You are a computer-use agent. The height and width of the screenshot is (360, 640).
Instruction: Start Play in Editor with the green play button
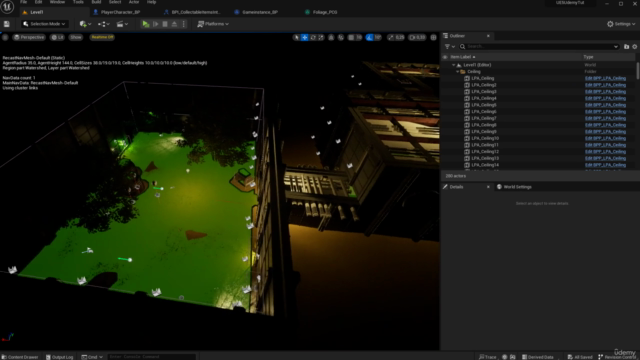pos(146,24)
